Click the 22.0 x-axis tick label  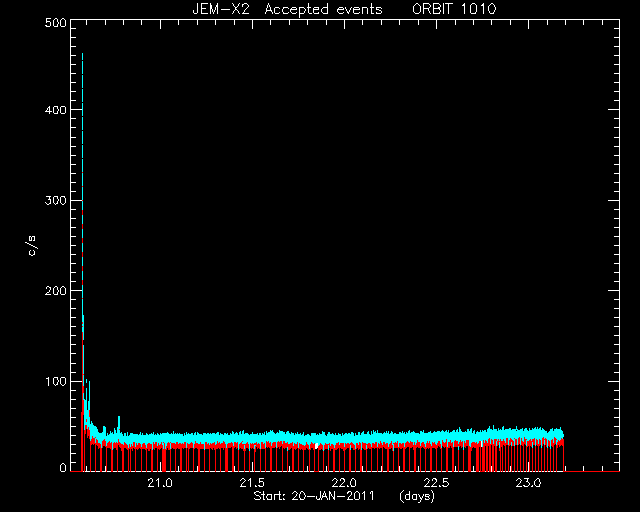[344, 483]
